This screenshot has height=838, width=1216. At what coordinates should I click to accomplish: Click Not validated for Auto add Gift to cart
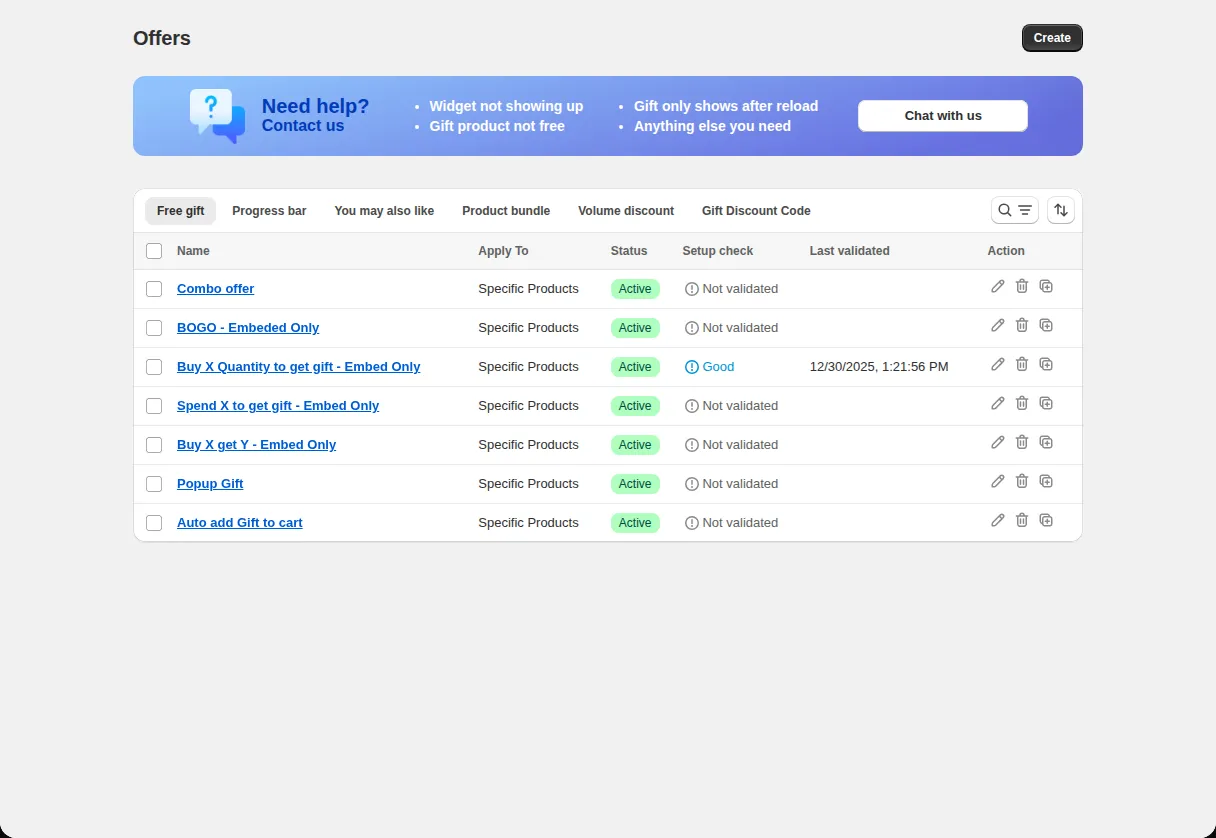click(x=731, y=523)
